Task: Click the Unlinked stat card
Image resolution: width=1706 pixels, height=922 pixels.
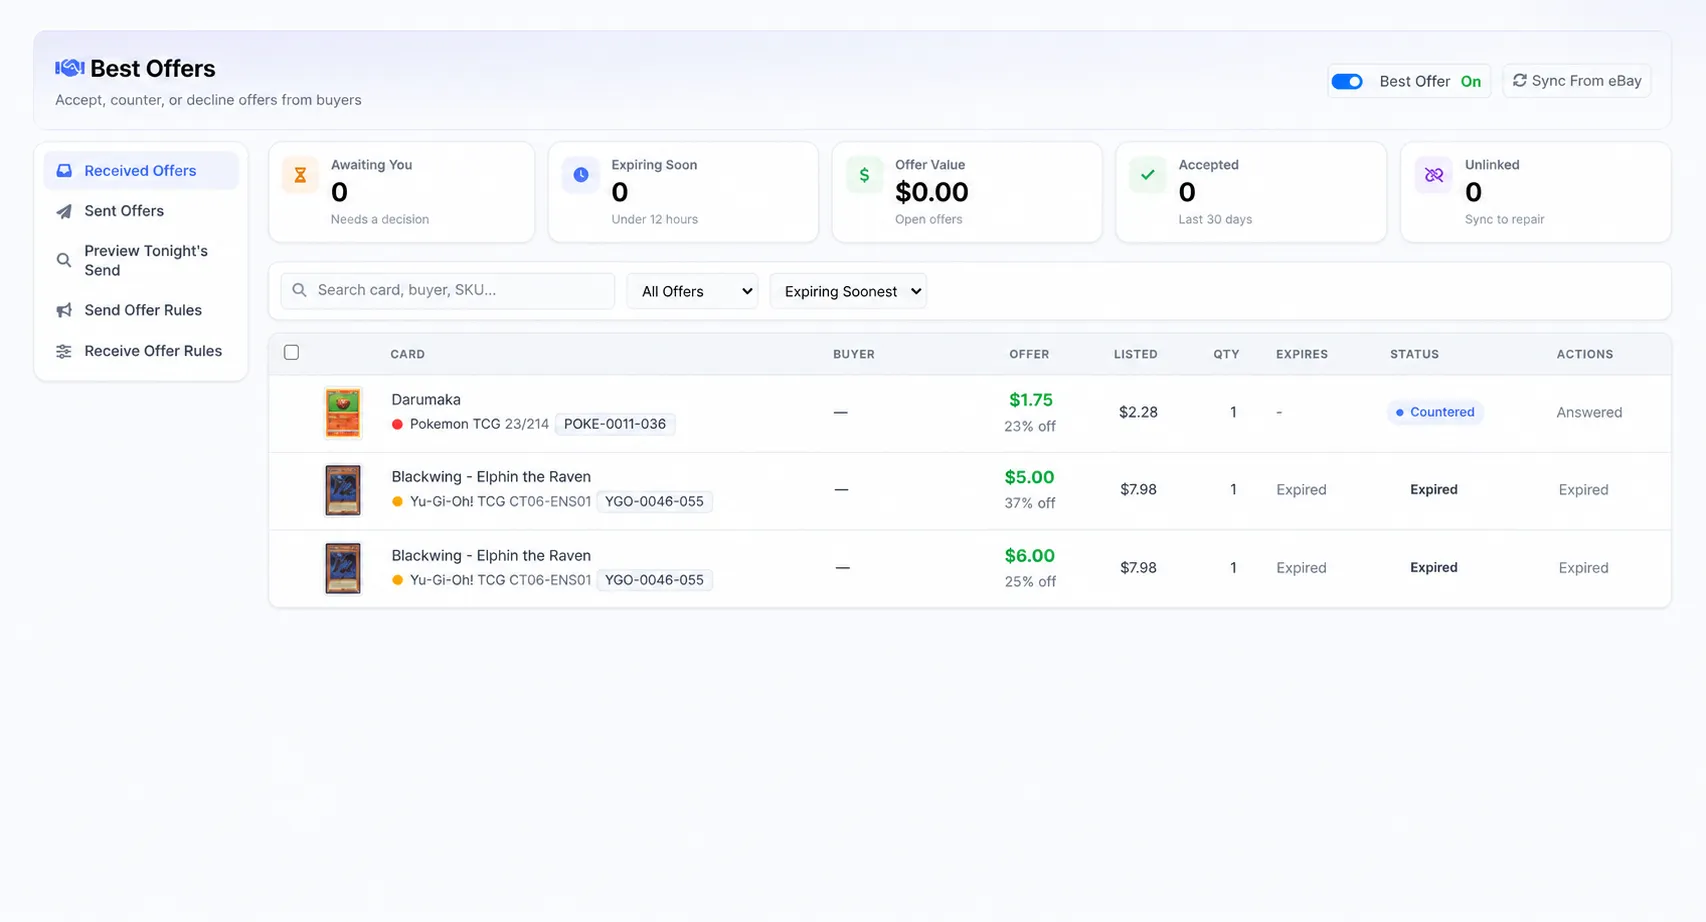Action: point(1536,192)
